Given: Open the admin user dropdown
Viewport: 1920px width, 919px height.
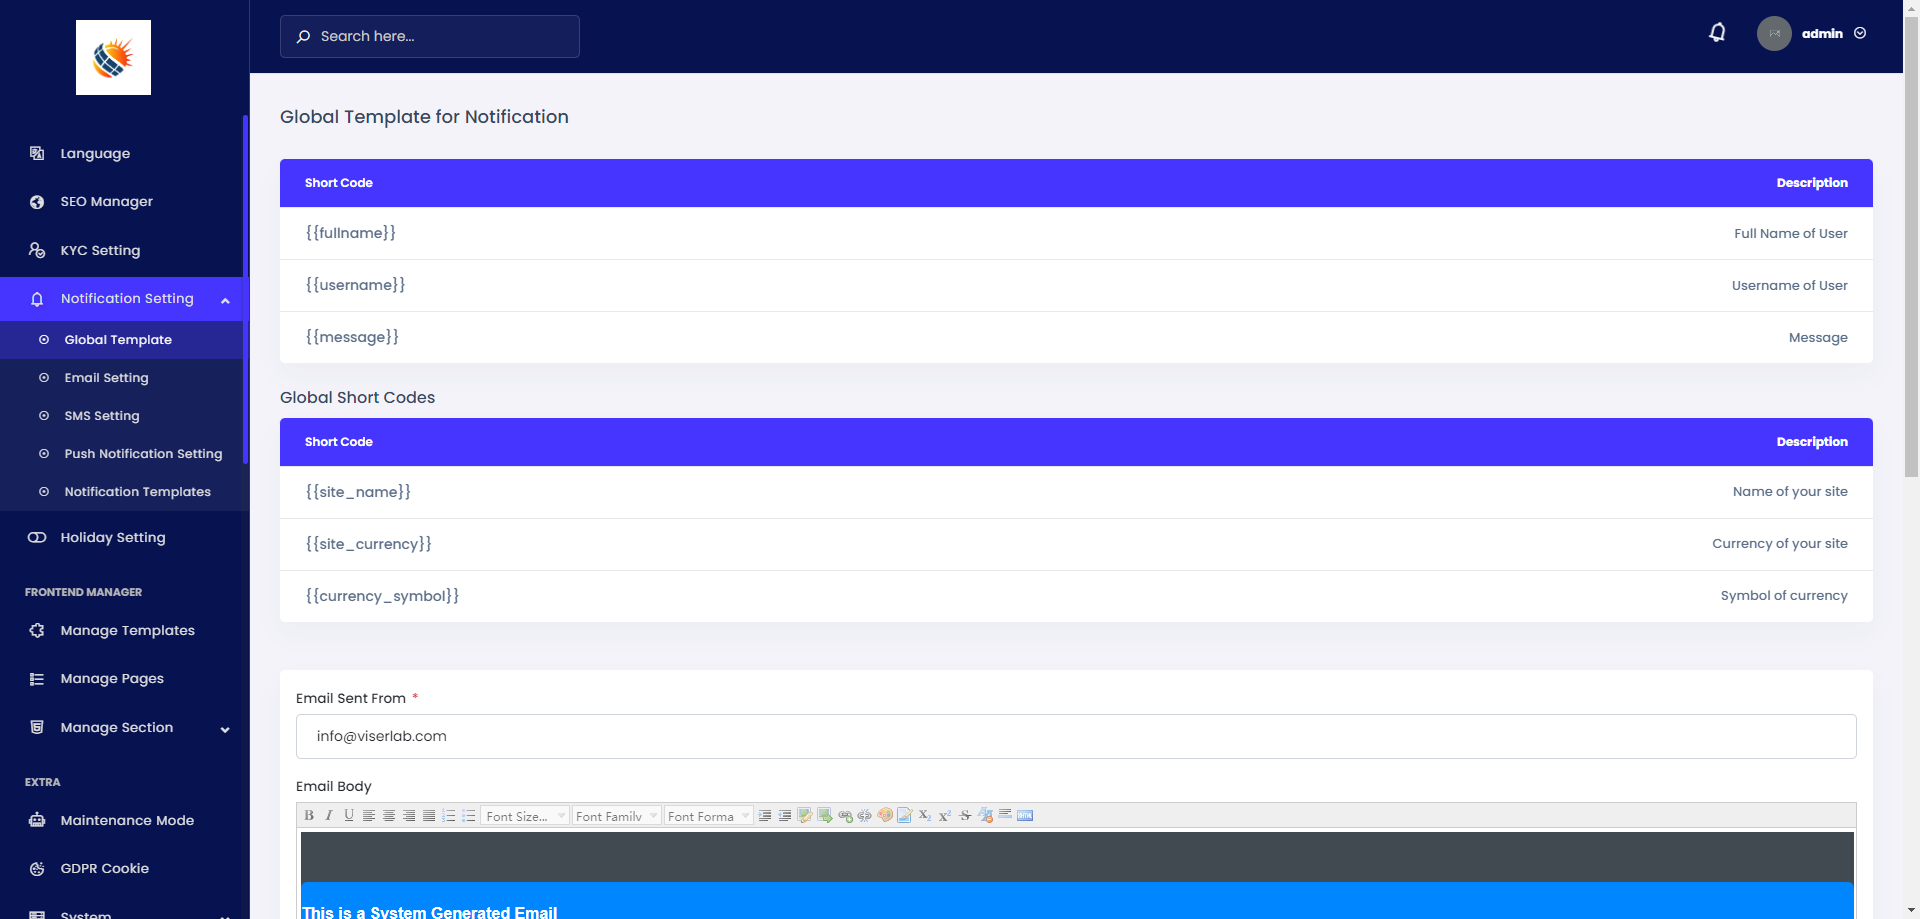Looking at the screenshot, I should pyautogui.click(x=1821, y=33).
